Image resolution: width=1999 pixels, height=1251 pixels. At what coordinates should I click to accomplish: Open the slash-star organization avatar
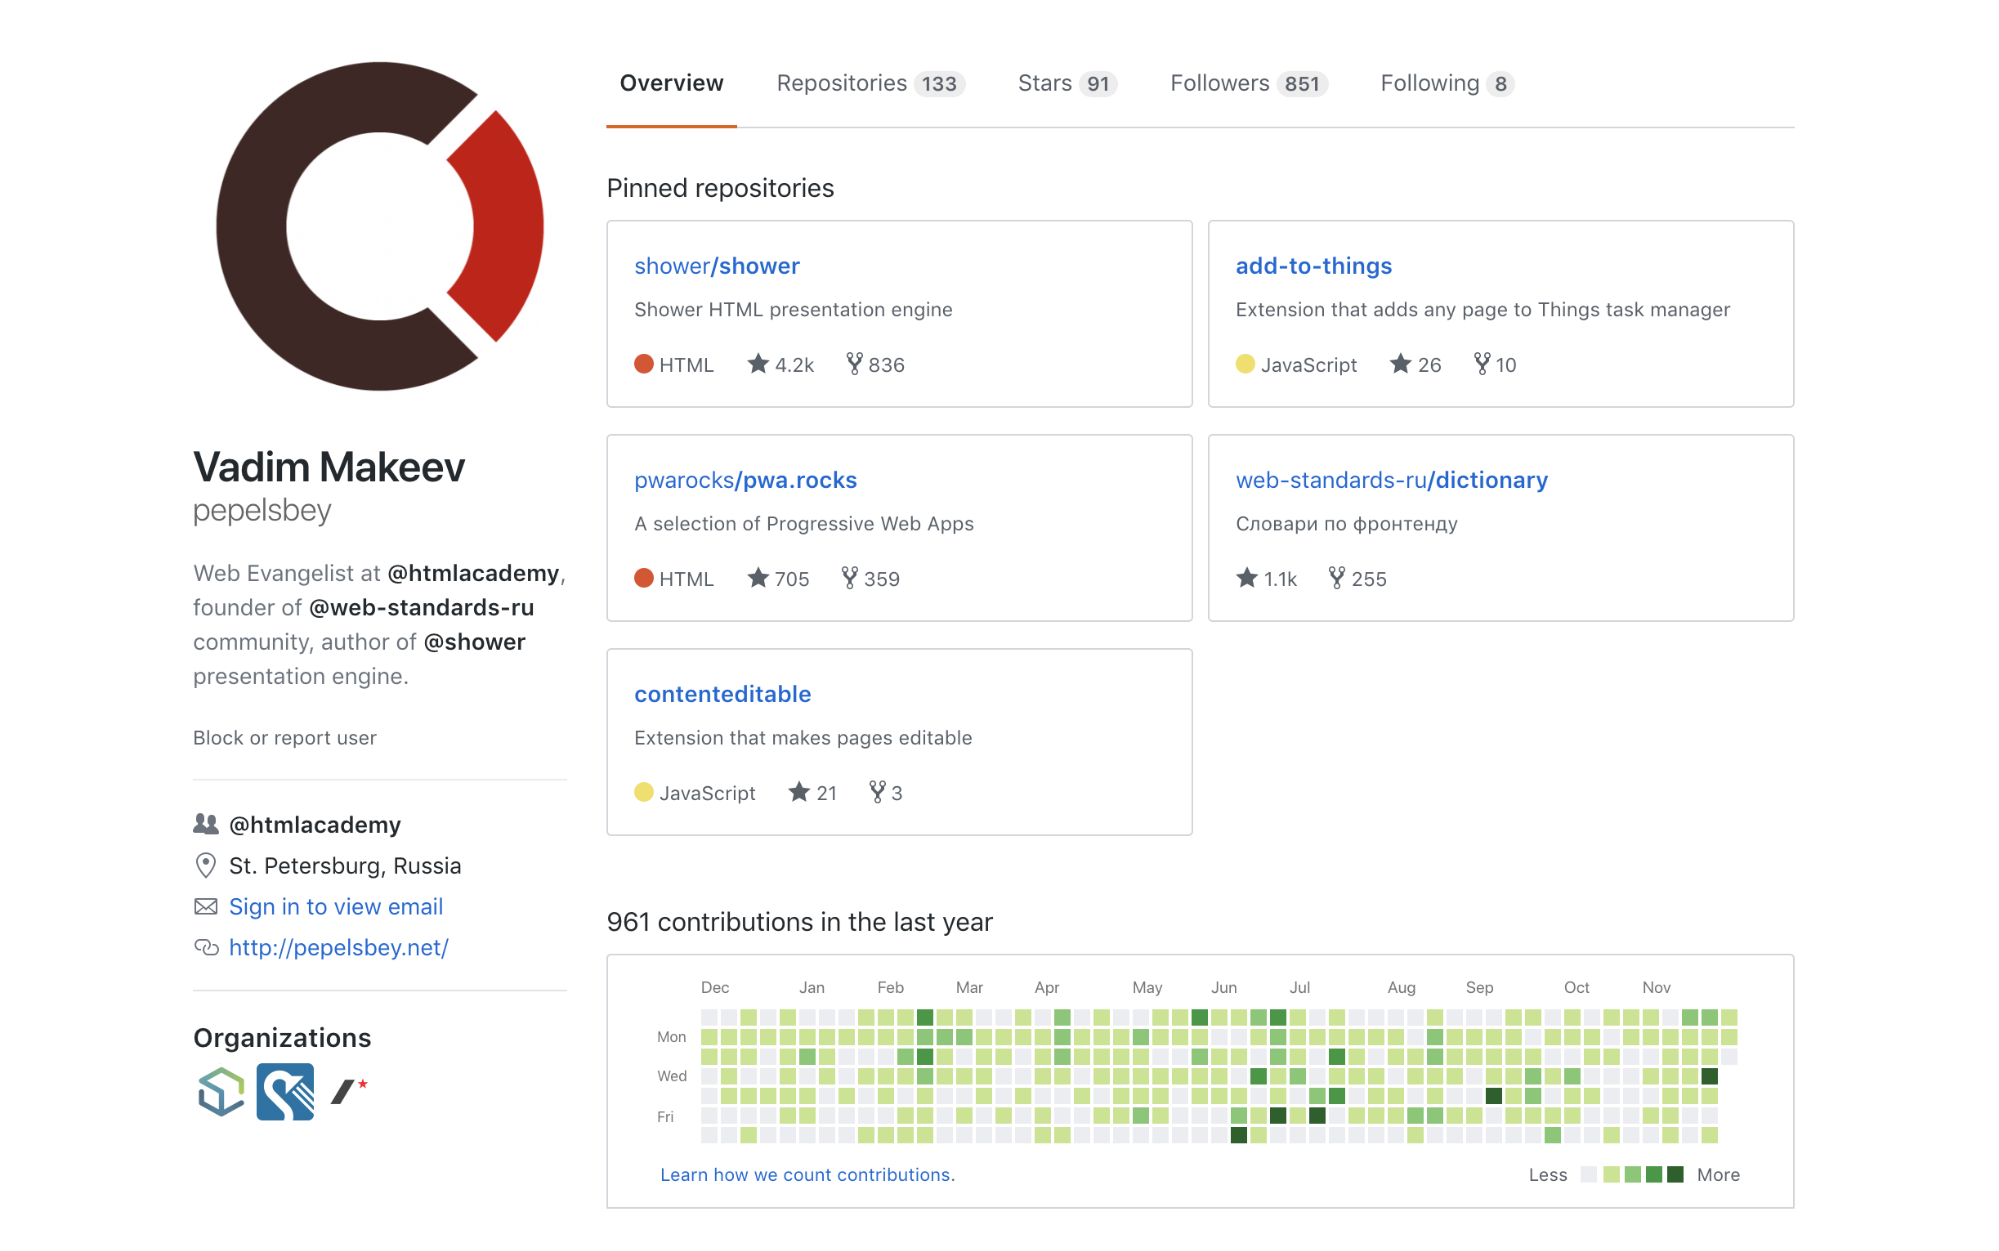tap(349, 1091)
